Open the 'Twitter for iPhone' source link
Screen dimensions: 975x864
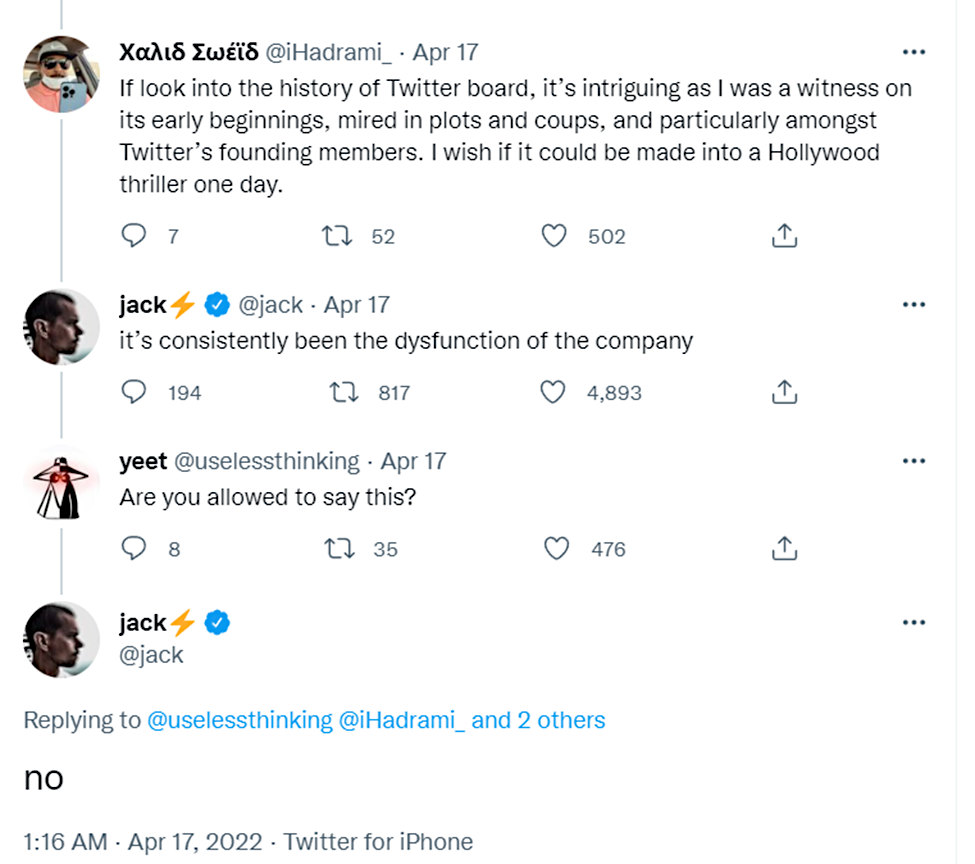pyautogui.click(x=378, y=842)
